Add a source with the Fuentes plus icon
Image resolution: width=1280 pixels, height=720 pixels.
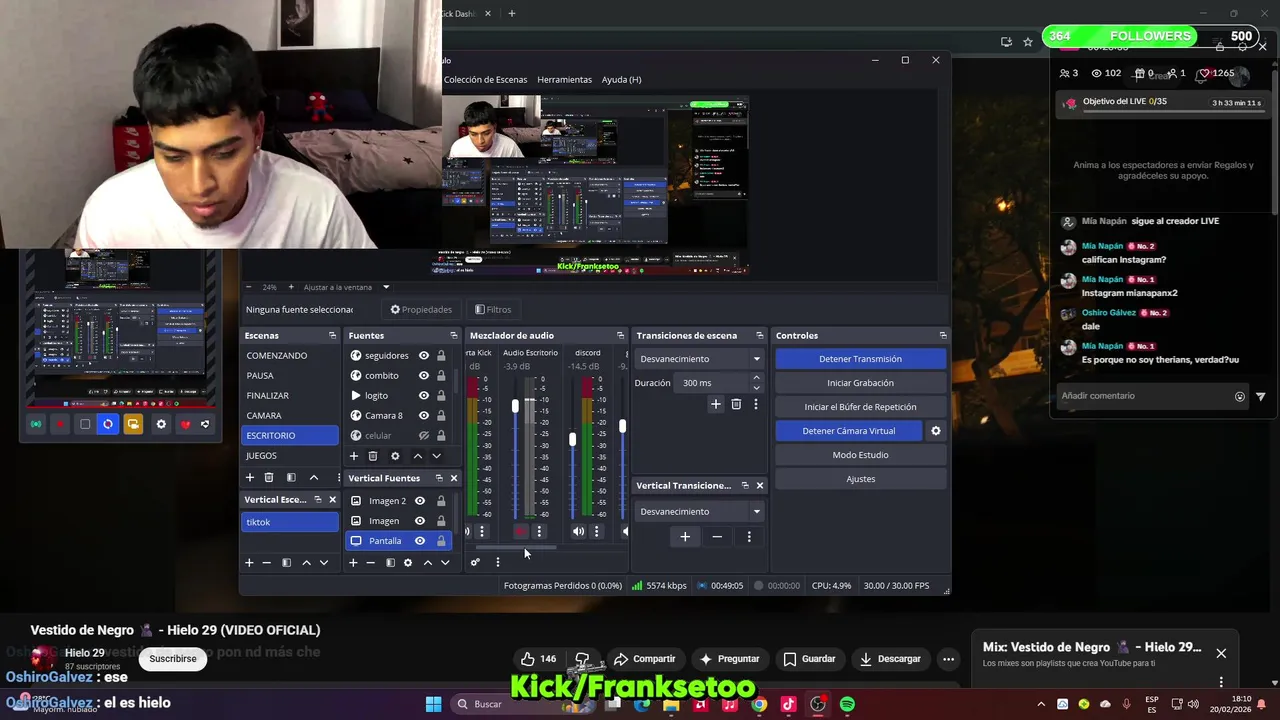click(353, 456)
